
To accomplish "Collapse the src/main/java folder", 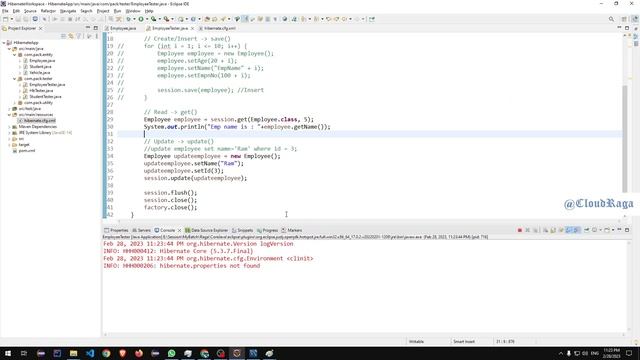I will [9, 49].
